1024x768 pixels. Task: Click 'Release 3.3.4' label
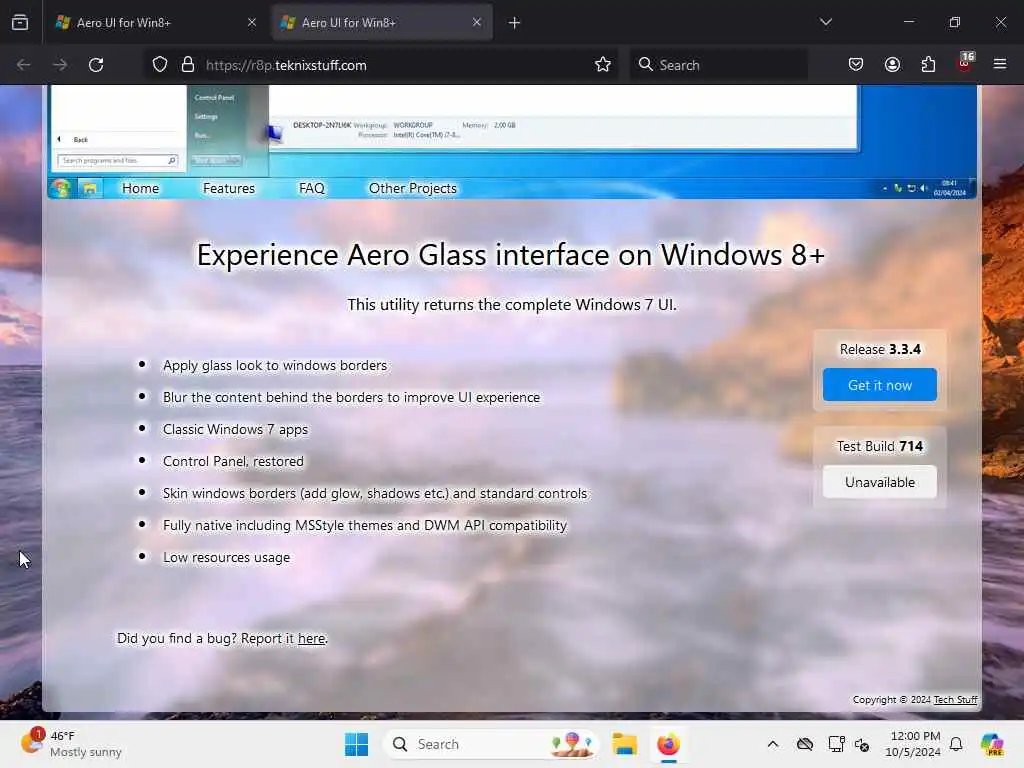coord(880,349)
